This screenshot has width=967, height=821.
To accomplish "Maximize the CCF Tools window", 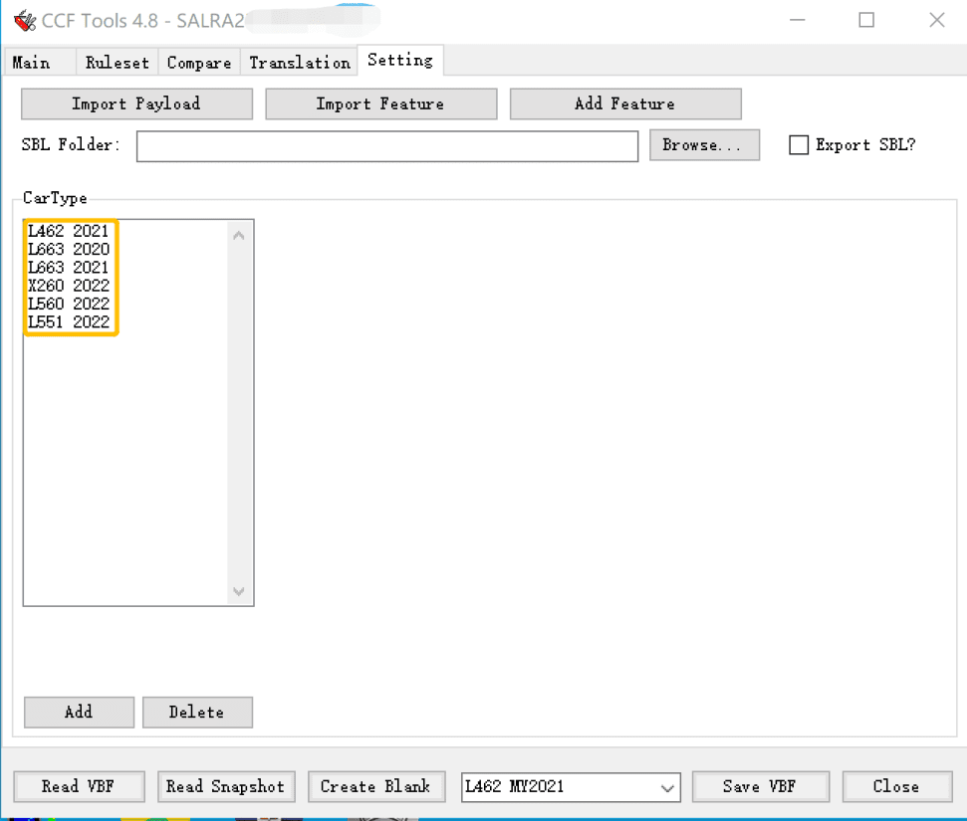I will tap(866, 20).
